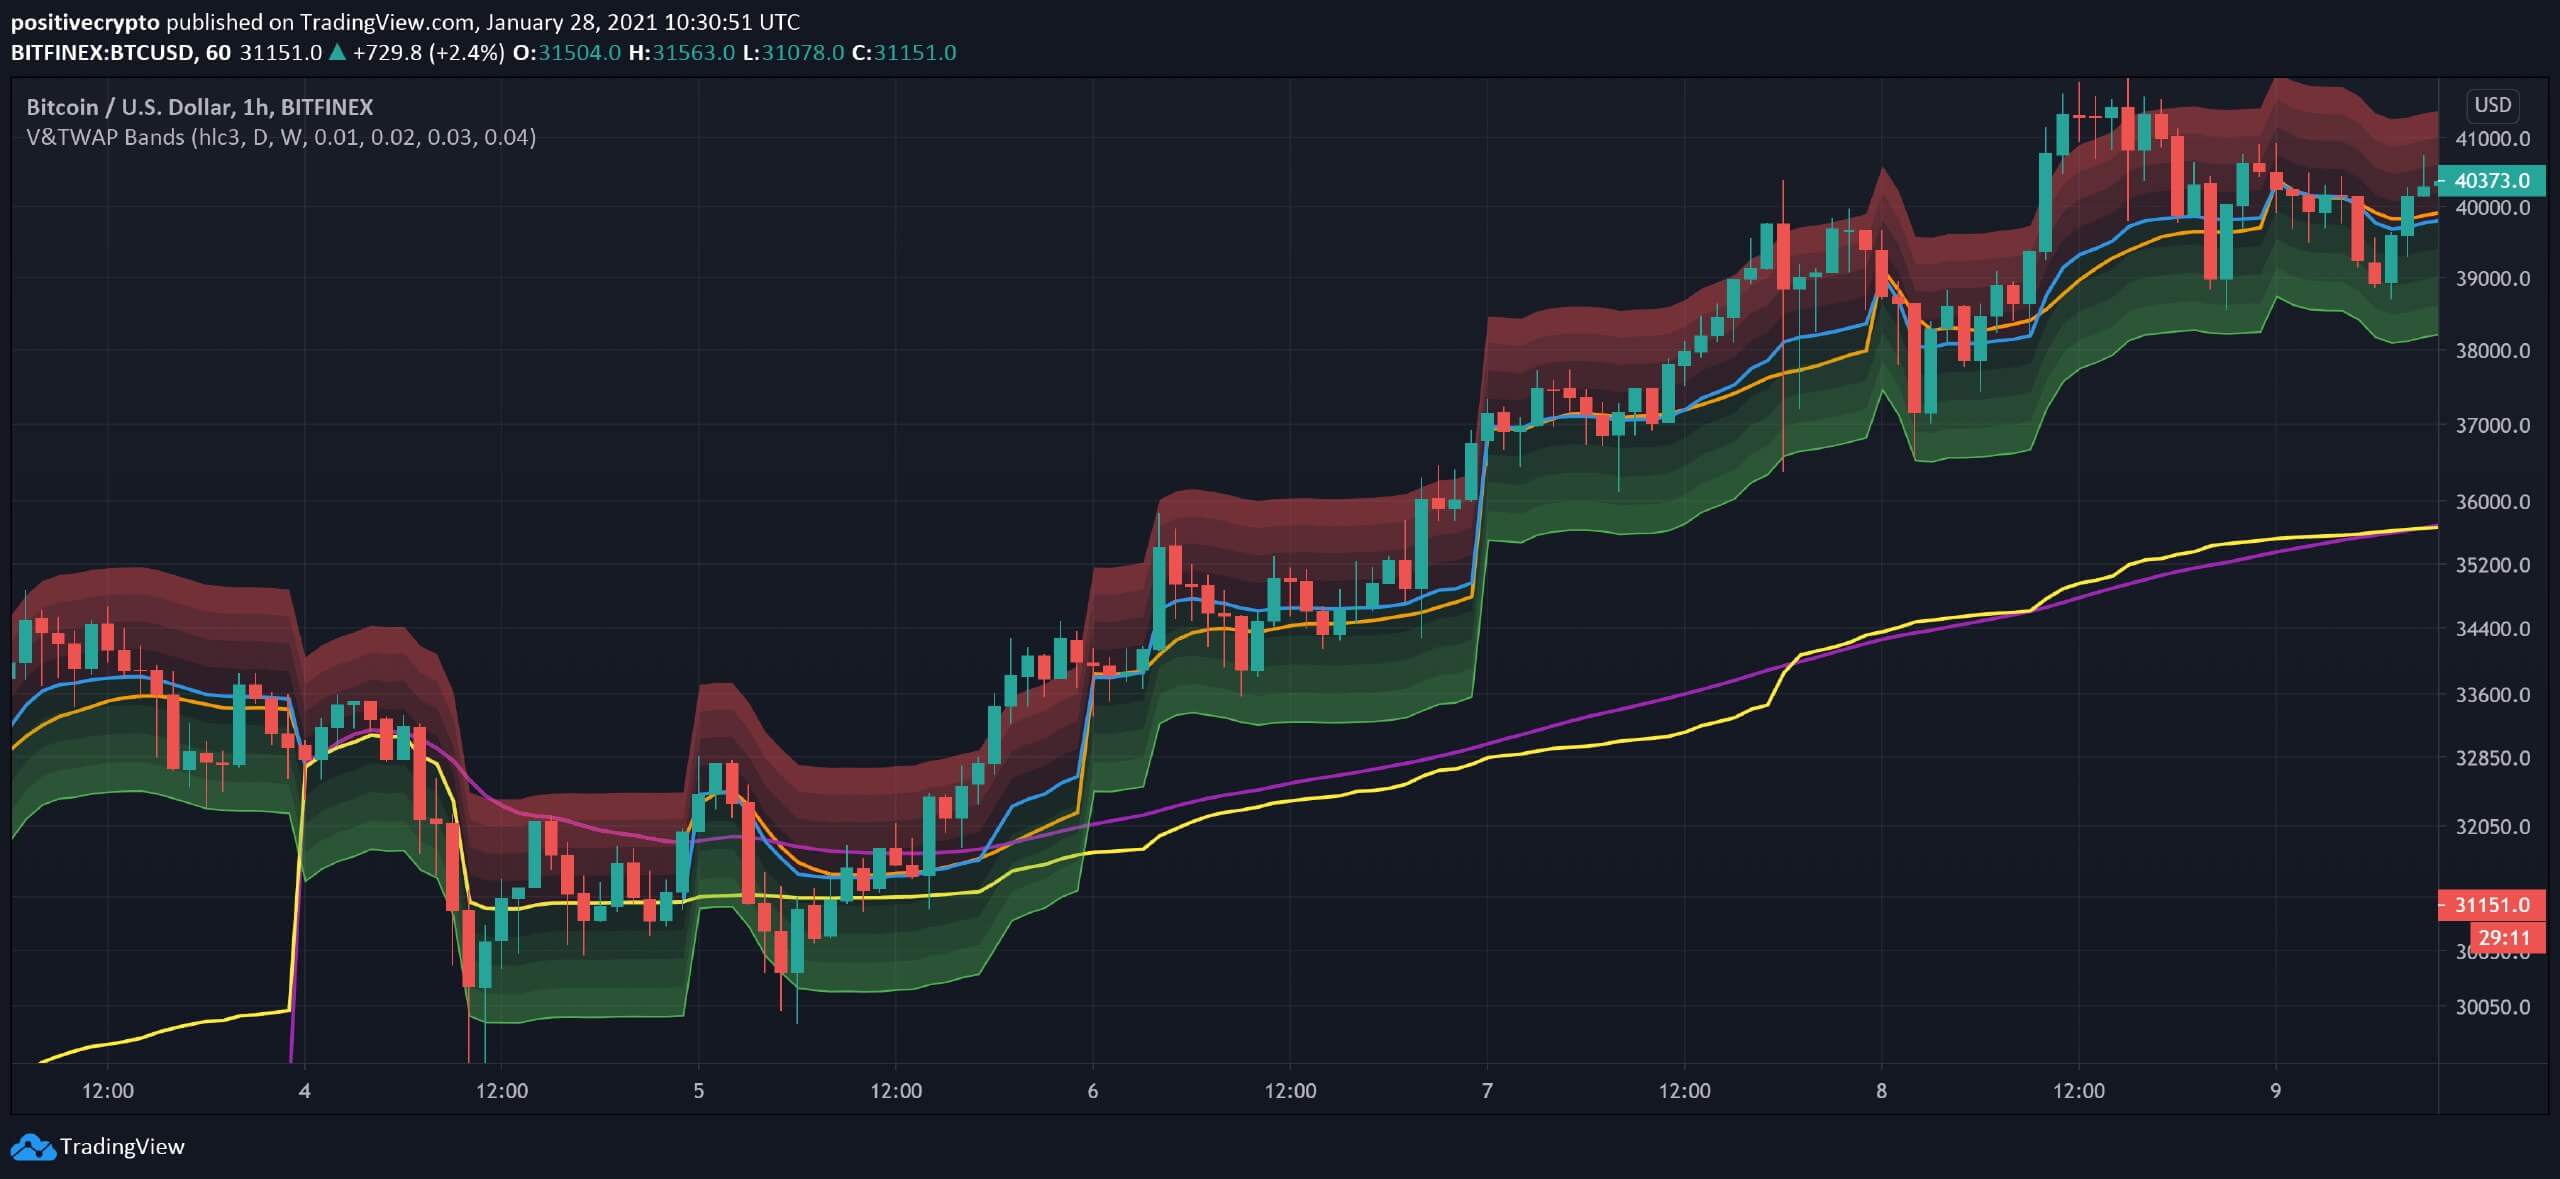This screenshot has width=2560, height=1179.
Task: Click the 30050.0 price axis label
Action: (2492, 1007)
